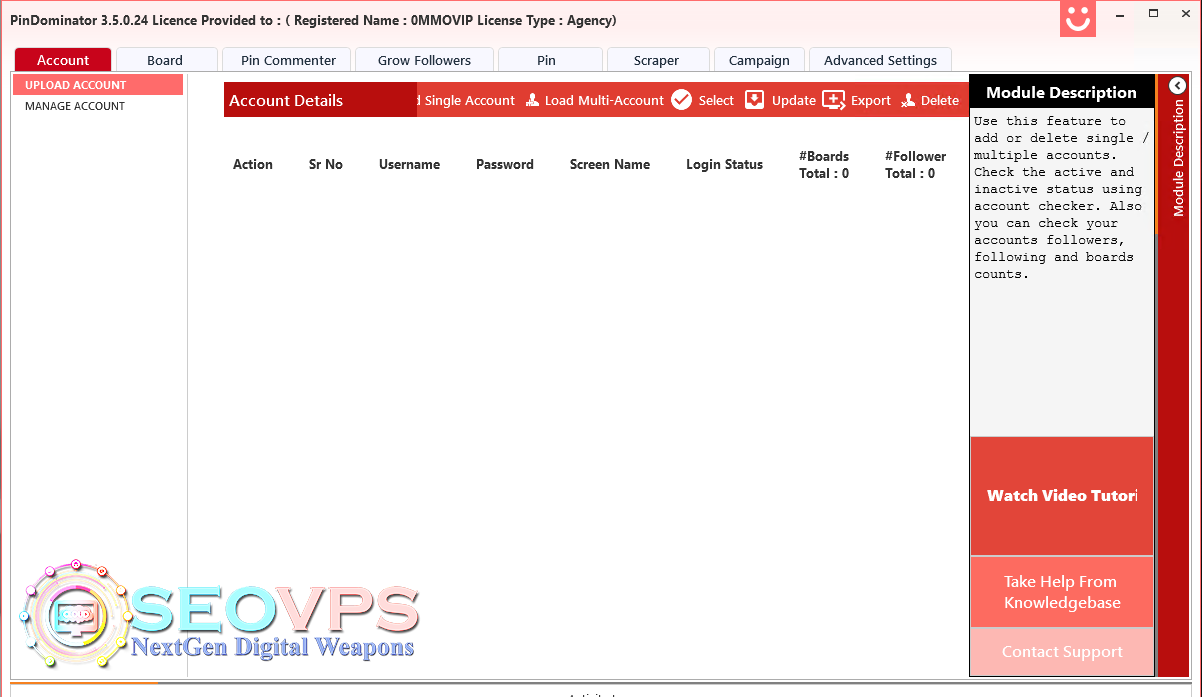Screen dimensions: 1202x697
Task: Click the smiley face icon
Action: 1078,19
